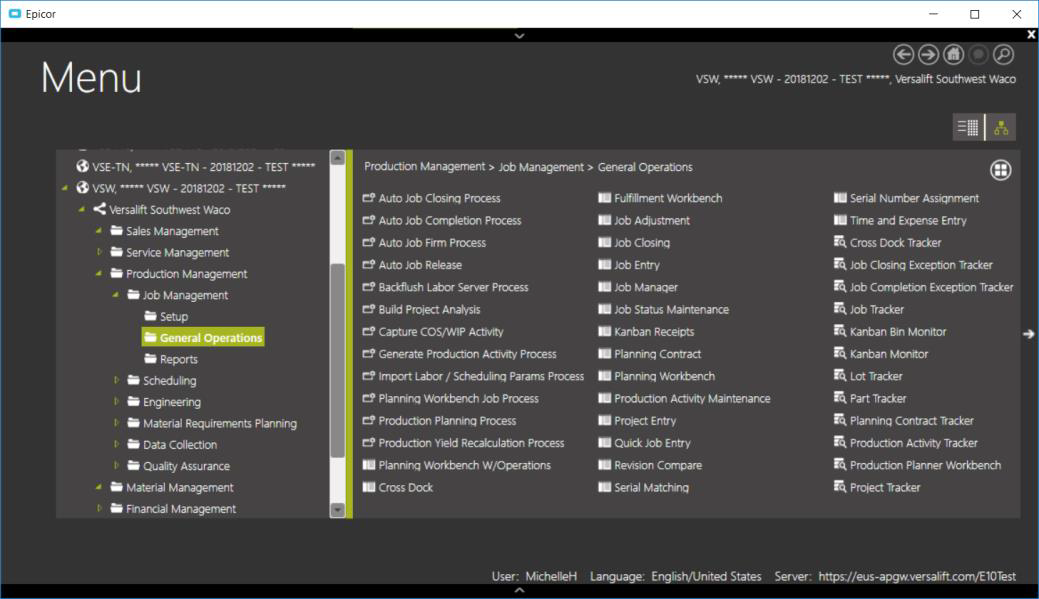The image size is (1039, 599).
Task: Open the Job Tracker icon
Action: 840,309
